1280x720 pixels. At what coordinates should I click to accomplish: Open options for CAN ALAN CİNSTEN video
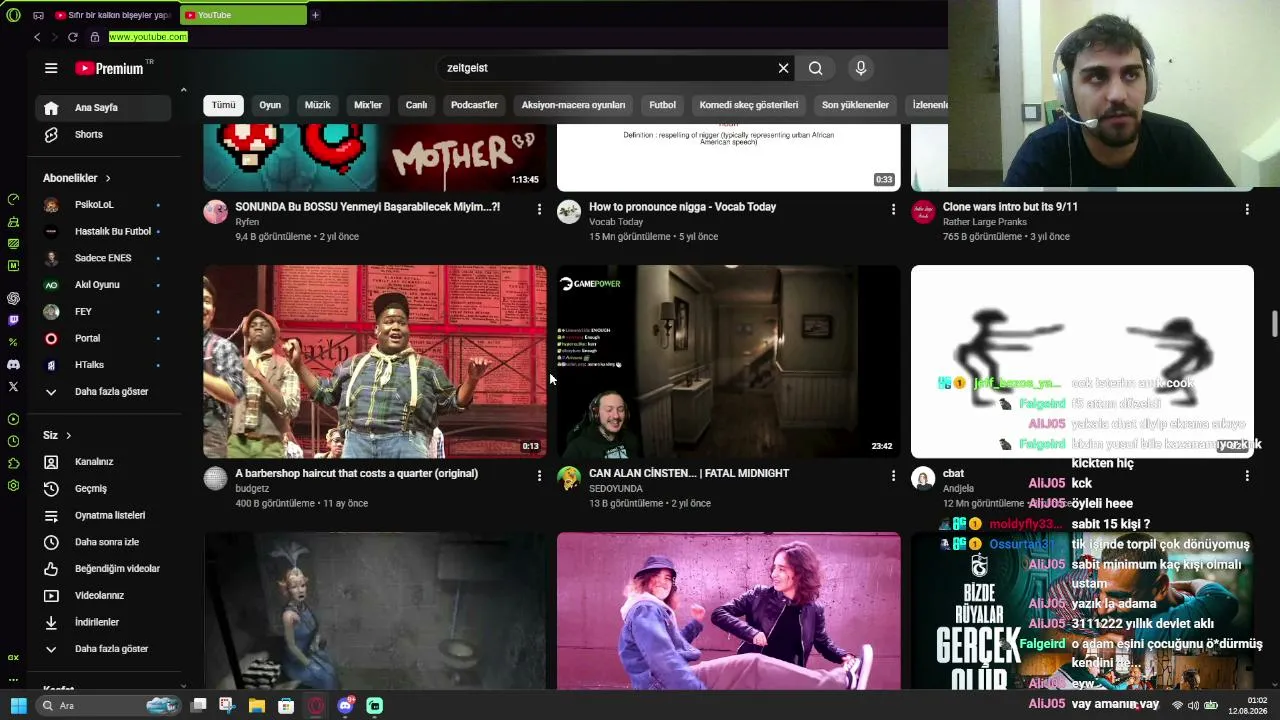point(893,476)
